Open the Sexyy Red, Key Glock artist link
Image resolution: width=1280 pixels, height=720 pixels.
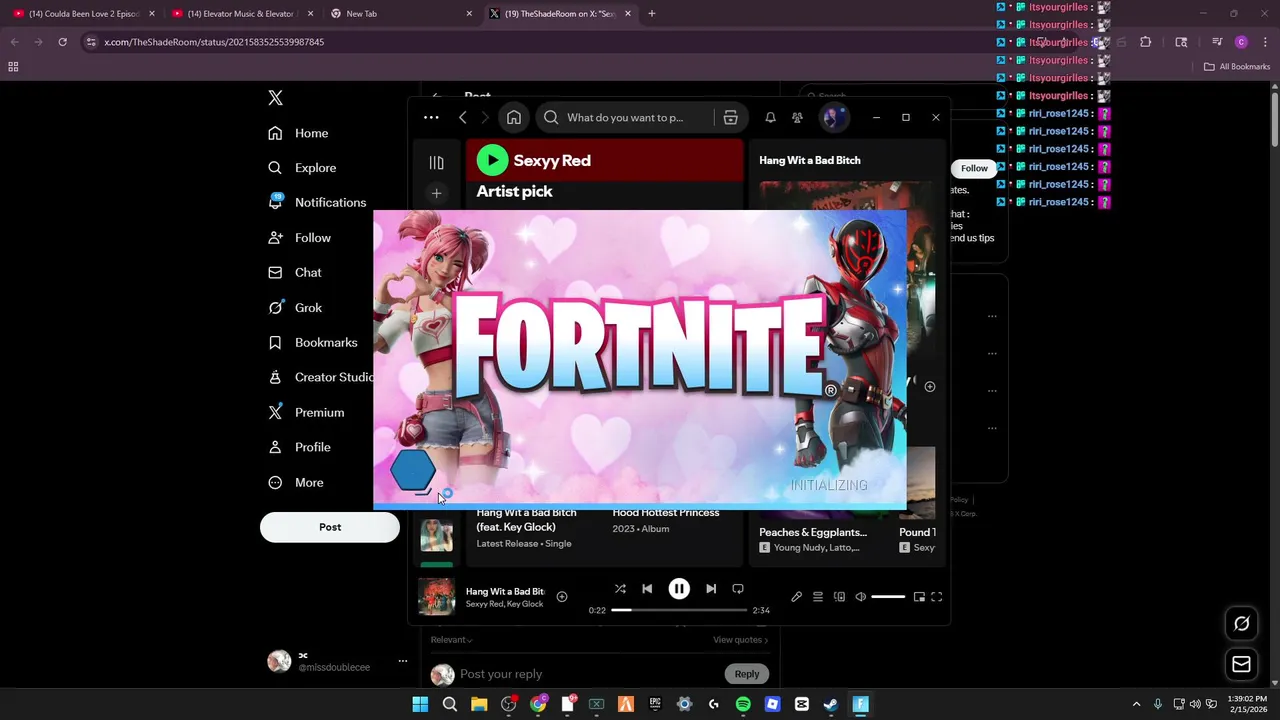click(x=504, y=604)
